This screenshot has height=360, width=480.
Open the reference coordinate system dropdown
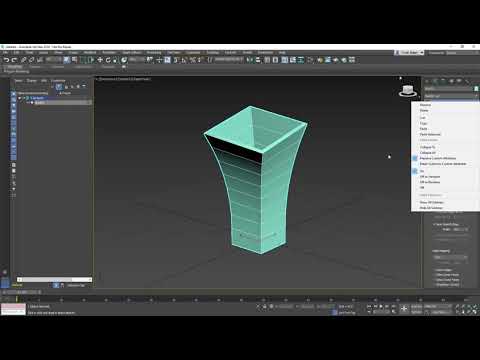tap(137, 60)
